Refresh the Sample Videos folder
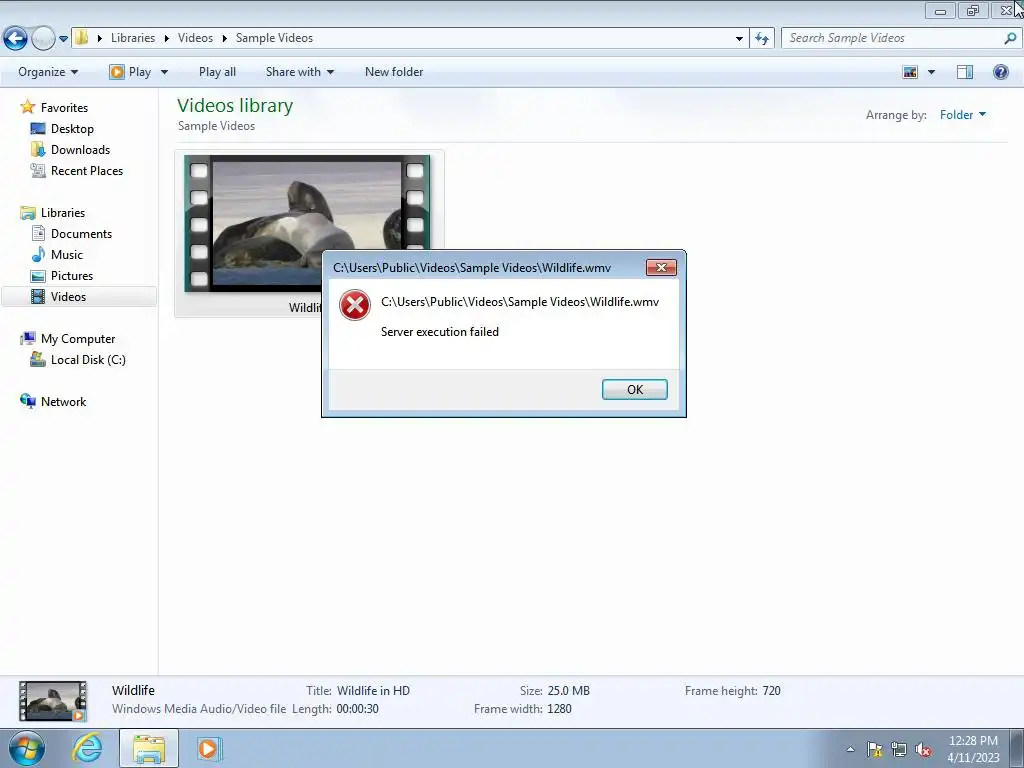Viewport: 1024px width, 768px height. pyautogui.click(x=761, y=39)
